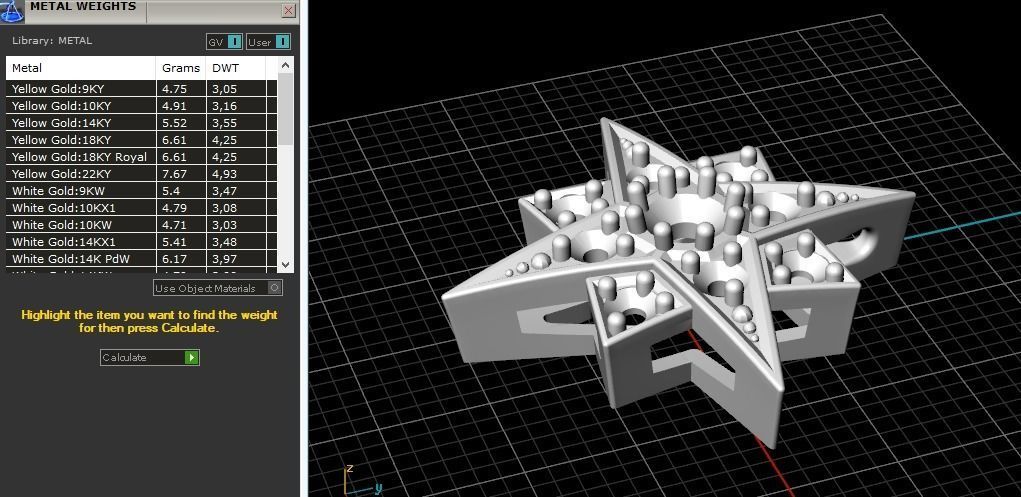Enable Use Object Materials option

tap(218, 288)
